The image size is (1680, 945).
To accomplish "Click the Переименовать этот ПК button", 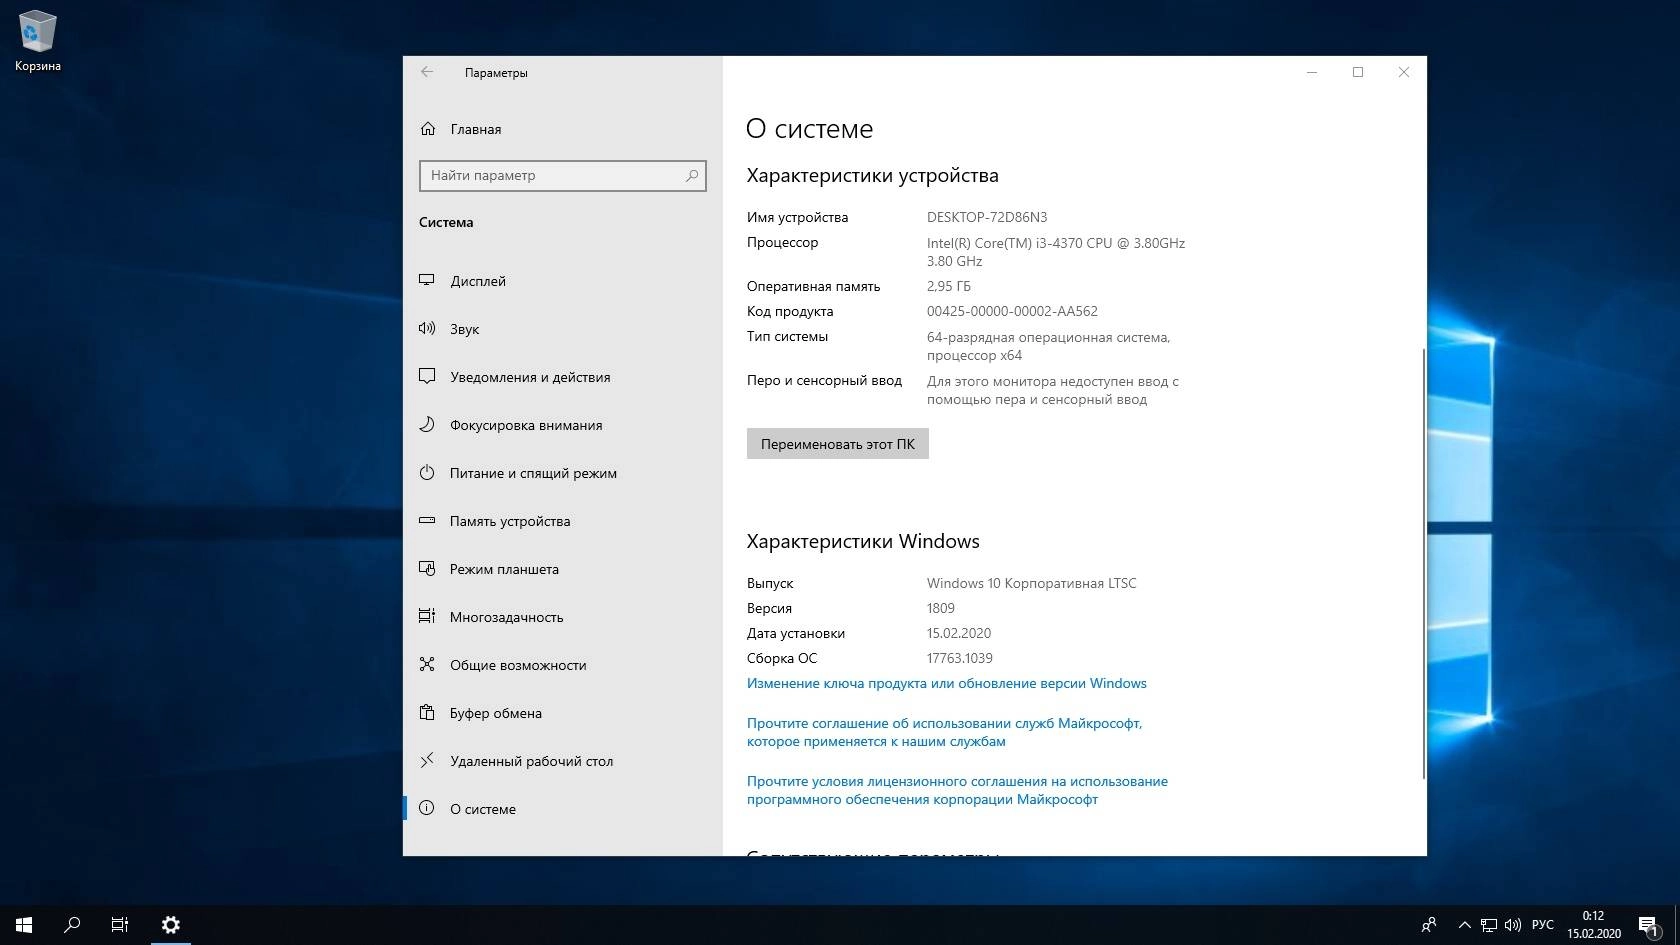I will pos(837,444).
